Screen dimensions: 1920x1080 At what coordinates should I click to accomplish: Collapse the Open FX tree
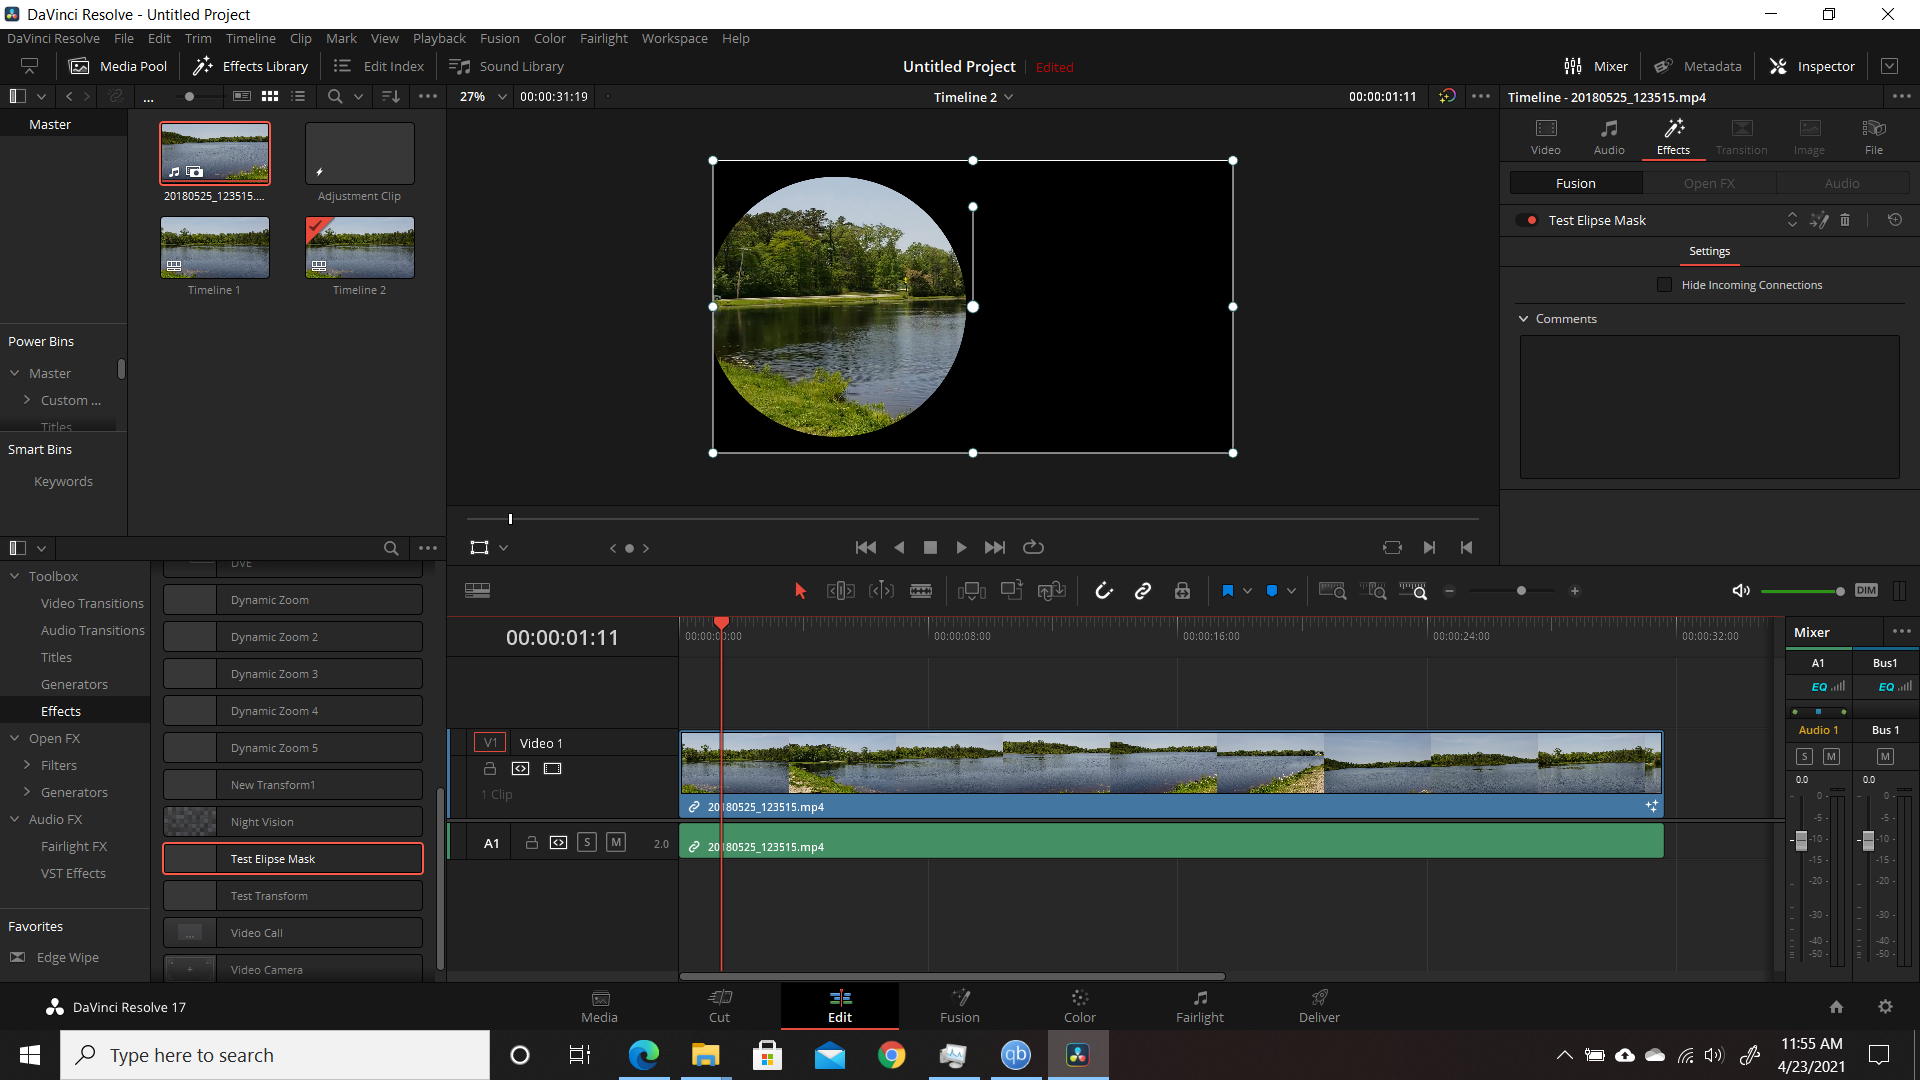[x=15, y=738]
